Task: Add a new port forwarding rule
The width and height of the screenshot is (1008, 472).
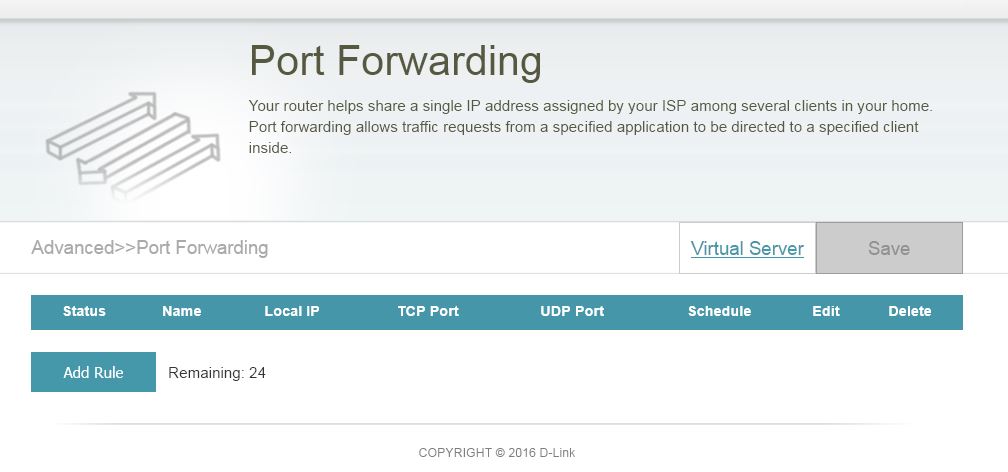Action: tap(93, 372)
